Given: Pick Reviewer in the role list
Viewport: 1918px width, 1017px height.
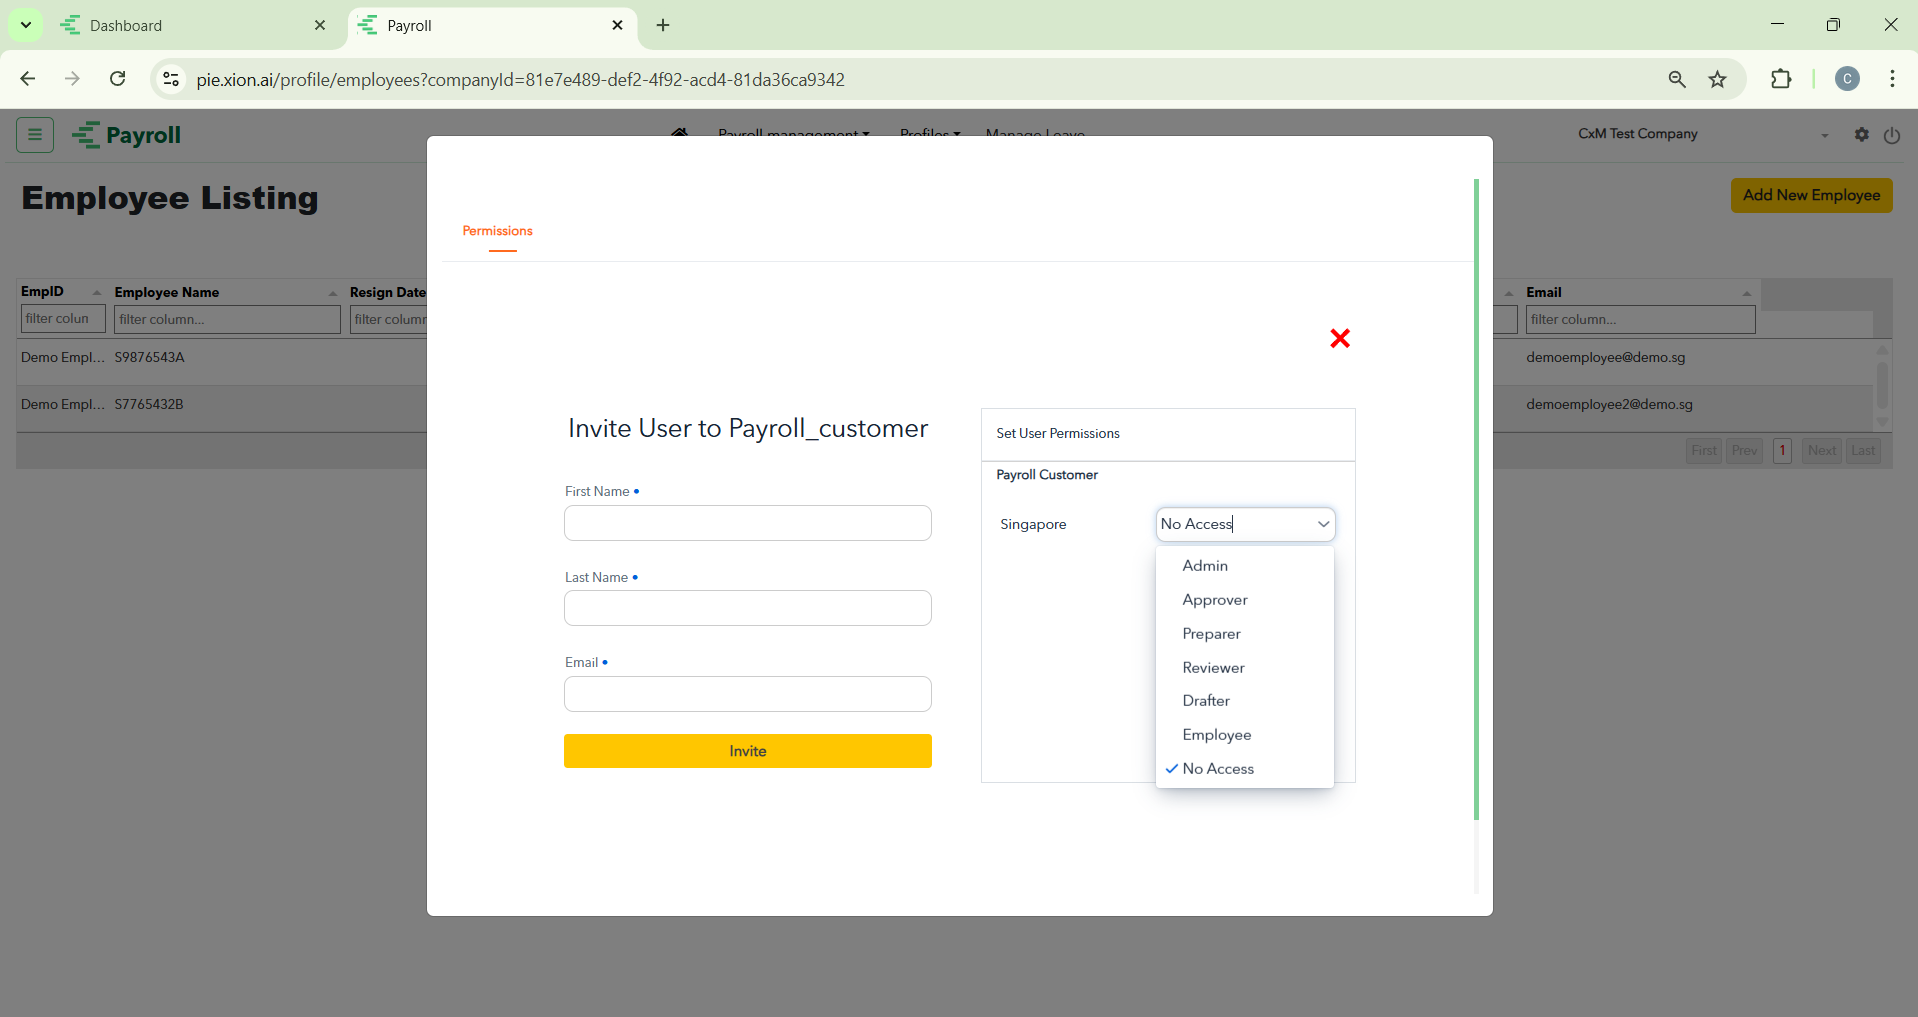Looking at the screenshot, I should pyautogui.click(x=1213, y=668).
